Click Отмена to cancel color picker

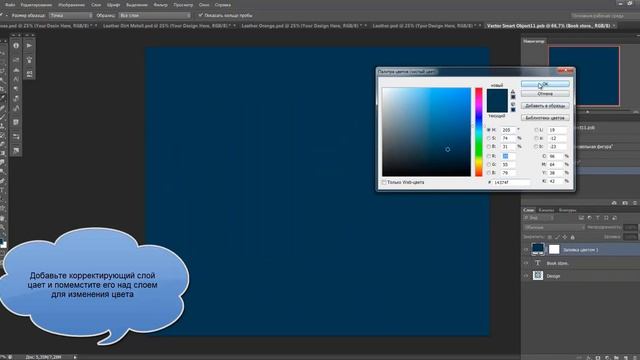[x=545, y=94]
